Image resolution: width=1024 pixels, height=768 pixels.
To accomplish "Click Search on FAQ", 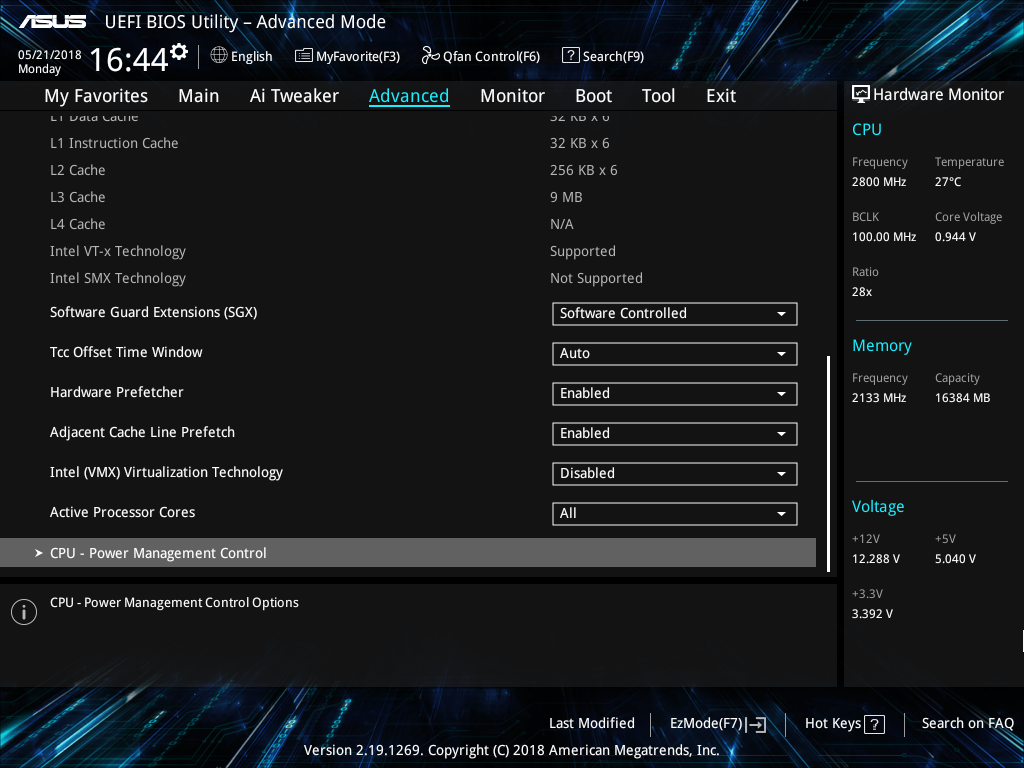I will point(967,723).
